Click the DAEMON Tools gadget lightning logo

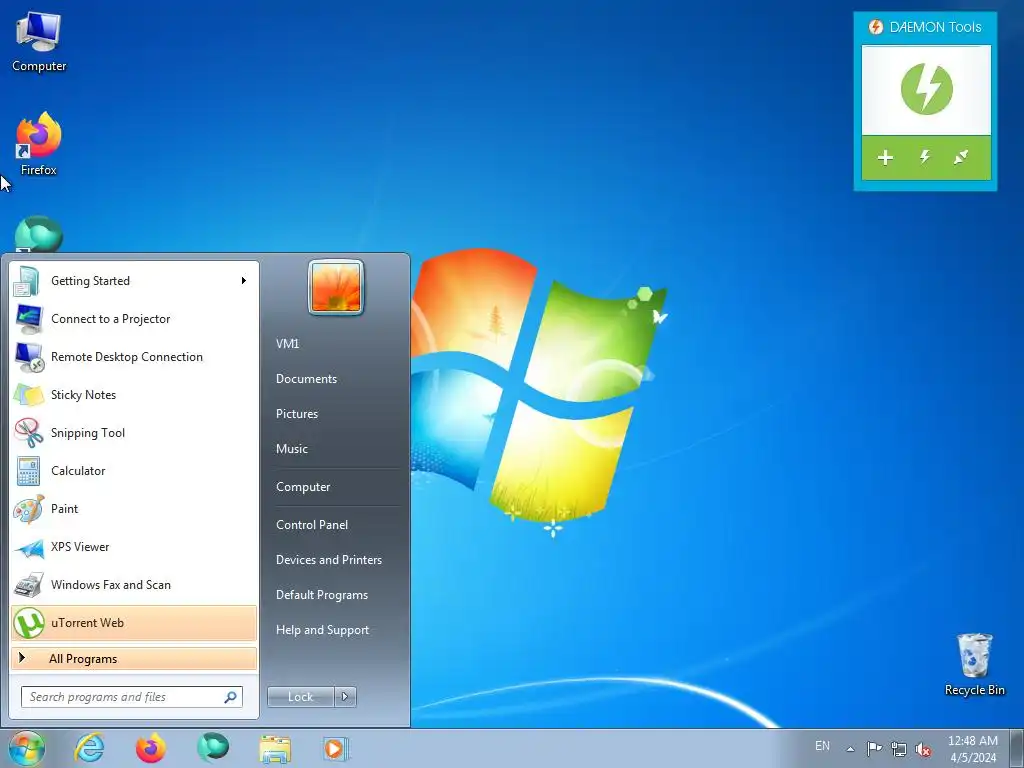(x=926, y=89)
